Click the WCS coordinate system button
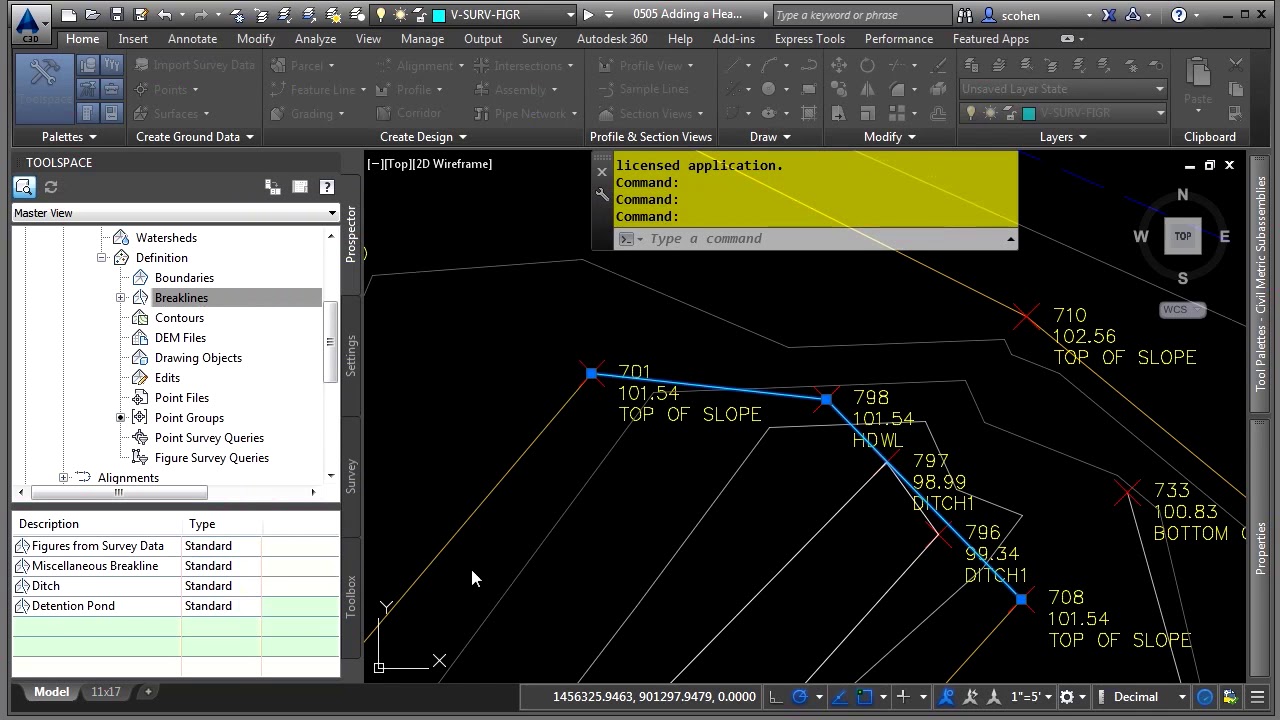Image resolution: width=1280 pixels, height=720 pixels. click(x=1182, y=310)
